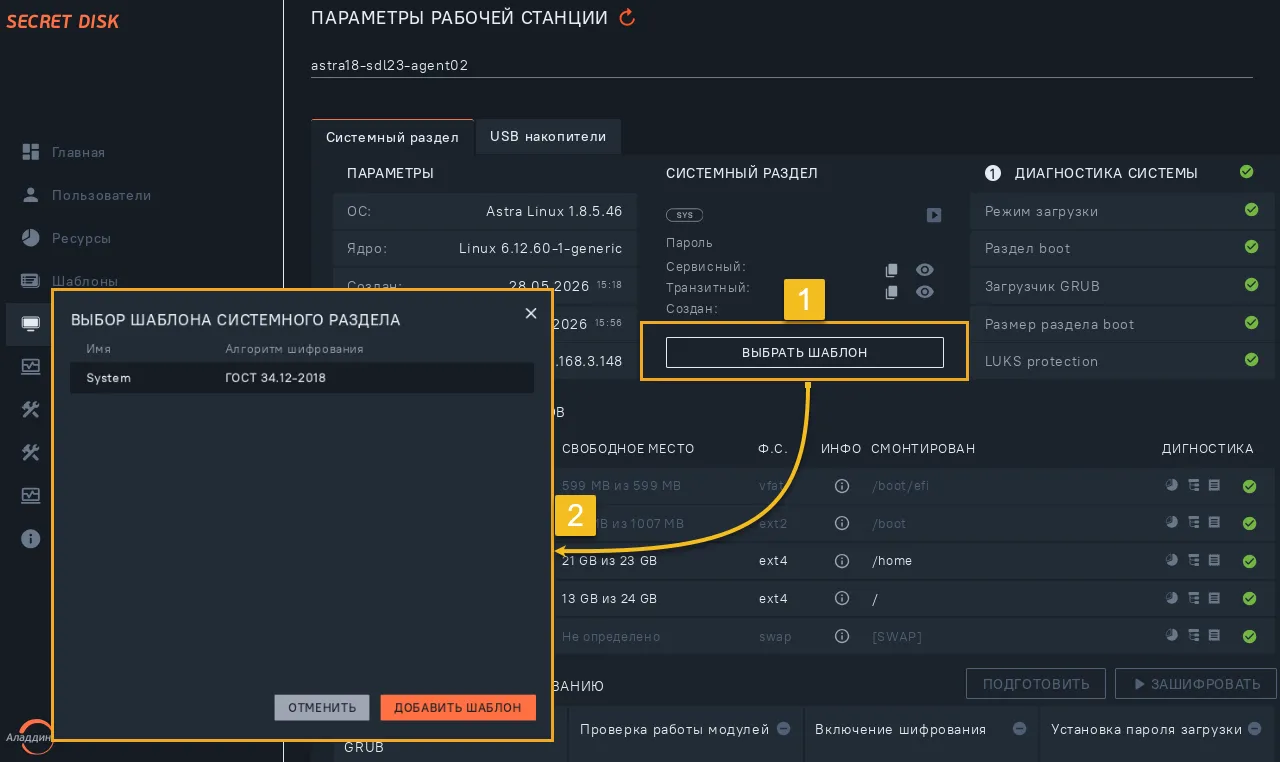This screenshot has height=762, width=1280.
Task: Click the Astra Linux 1.8.5.46 OS value
Action: 554,211
